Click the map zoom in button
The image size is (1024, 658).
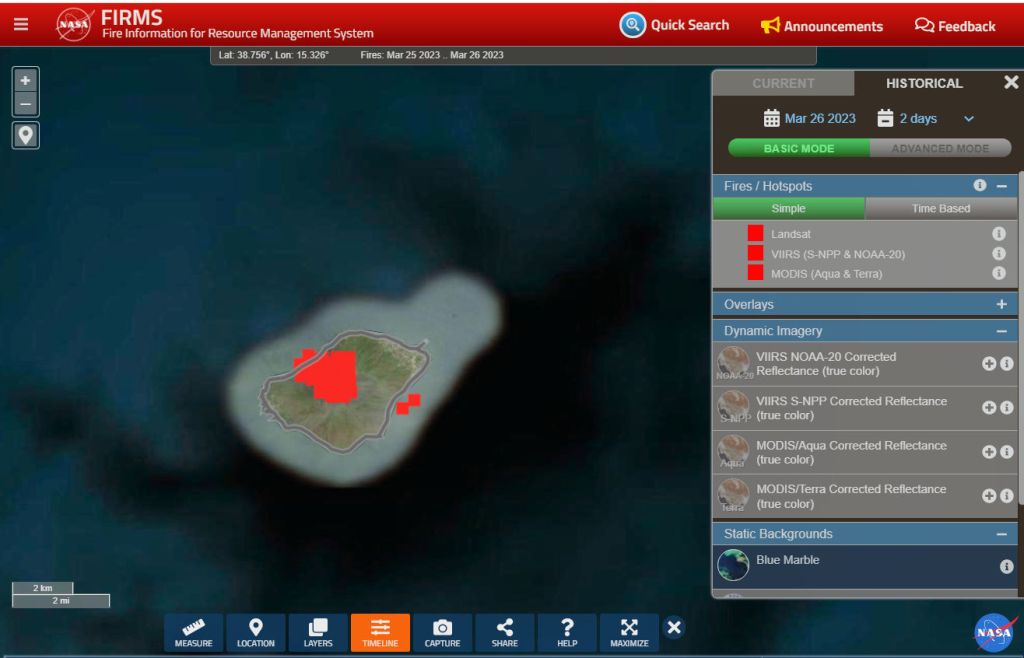click(x=26, y=80)
